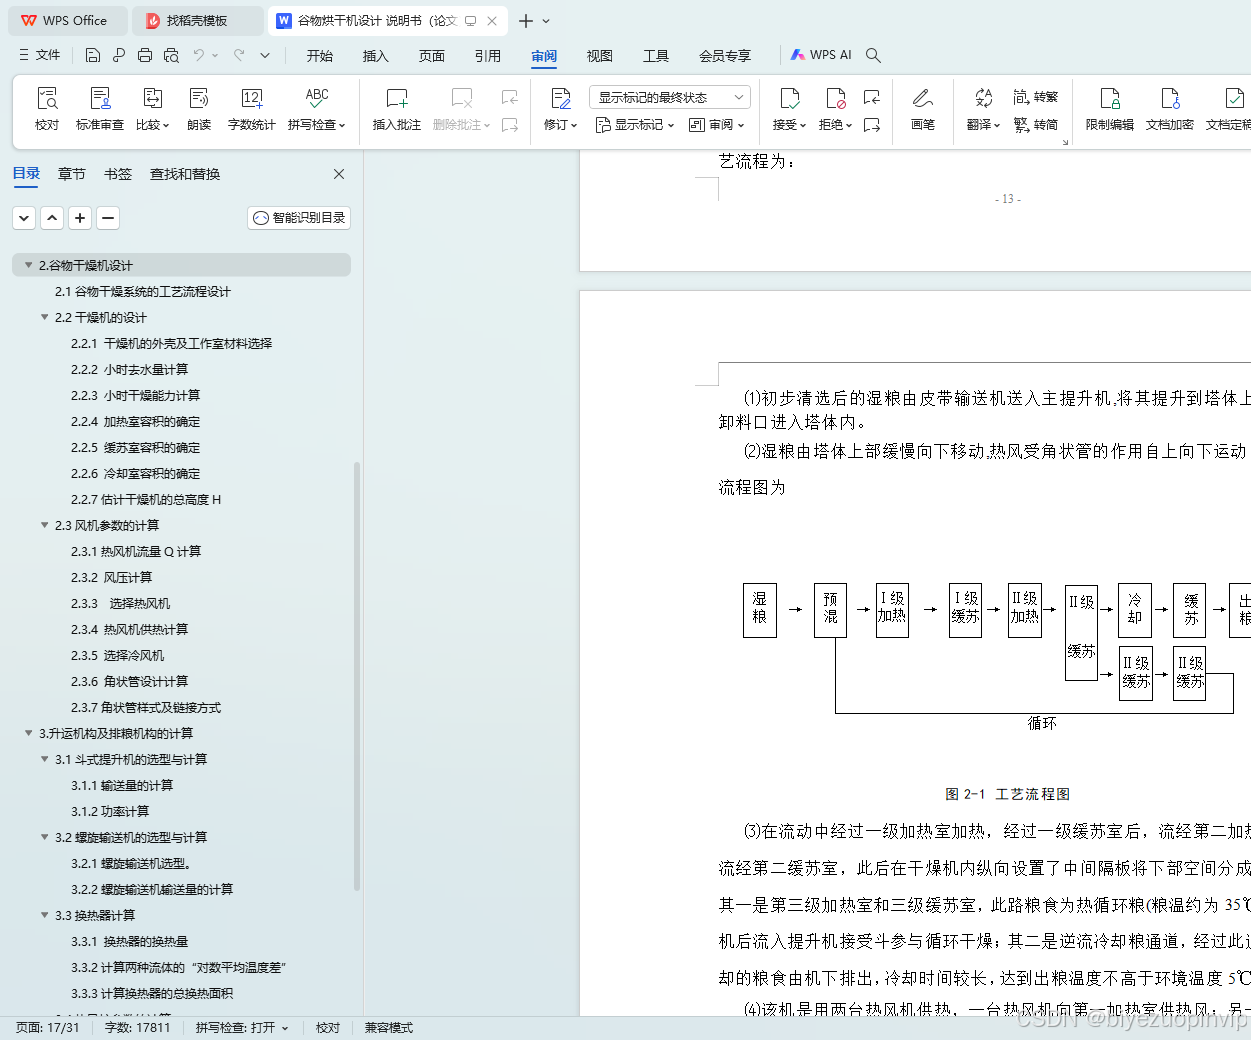This screenshot has height=1040, width=1251.
Task: Jump to 2.3.6 角状管设计计算 heading
Action: [130, 681]
